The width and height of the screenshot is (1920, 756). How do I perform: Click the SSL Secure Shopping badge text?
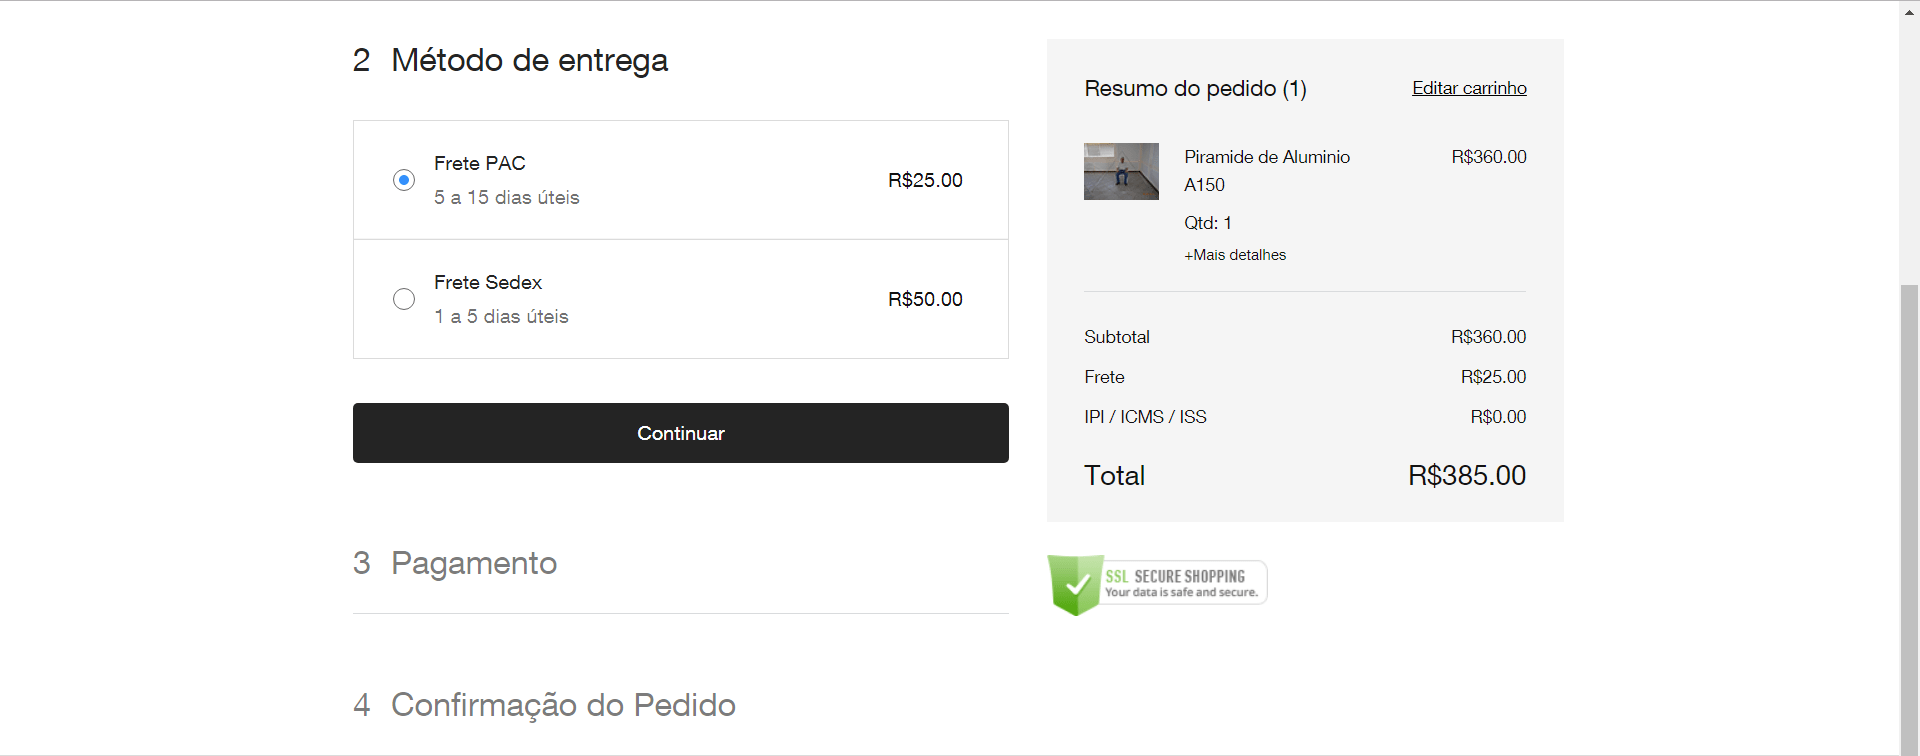(x=1180, y=583)
